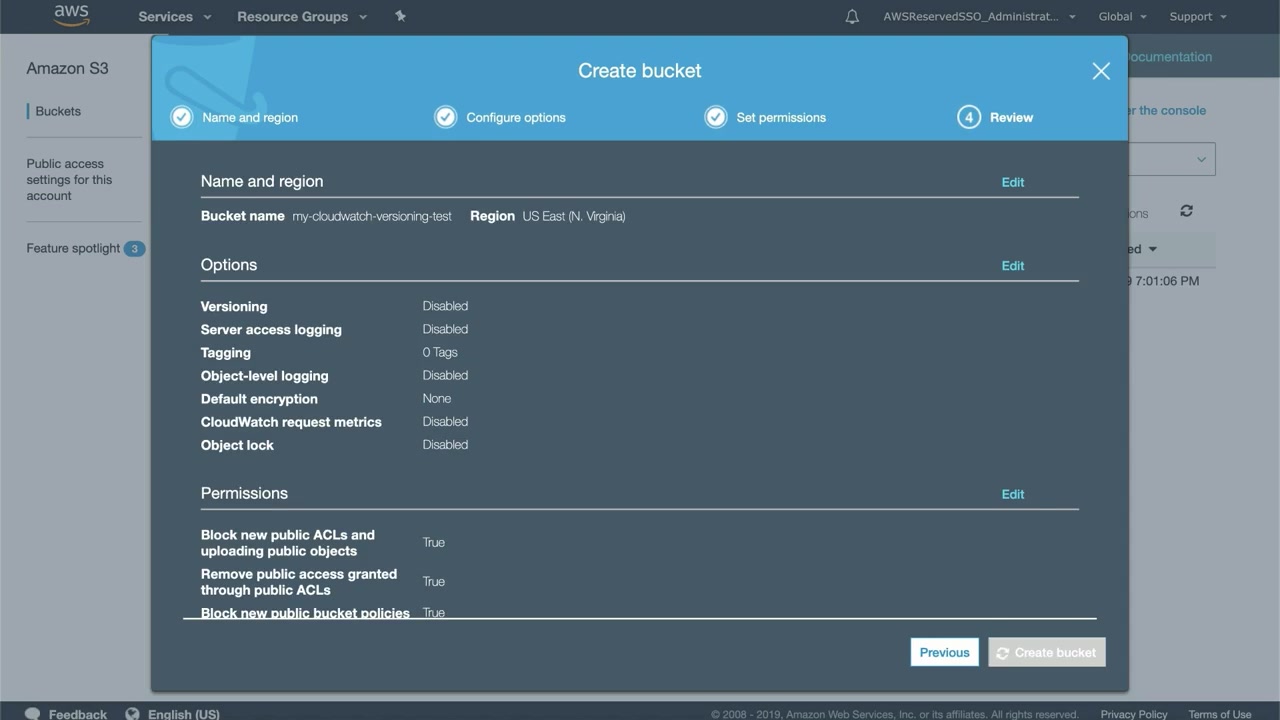Open the notifications bell
The image size is (1280, 720).
point(852,17)
